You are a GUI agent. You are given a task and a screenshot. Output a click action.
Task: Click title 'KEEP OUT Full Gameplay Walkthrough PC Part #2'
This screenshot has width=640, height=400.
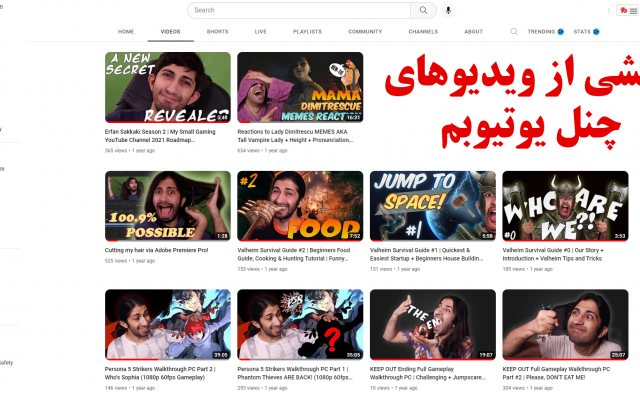coord(556,373)
